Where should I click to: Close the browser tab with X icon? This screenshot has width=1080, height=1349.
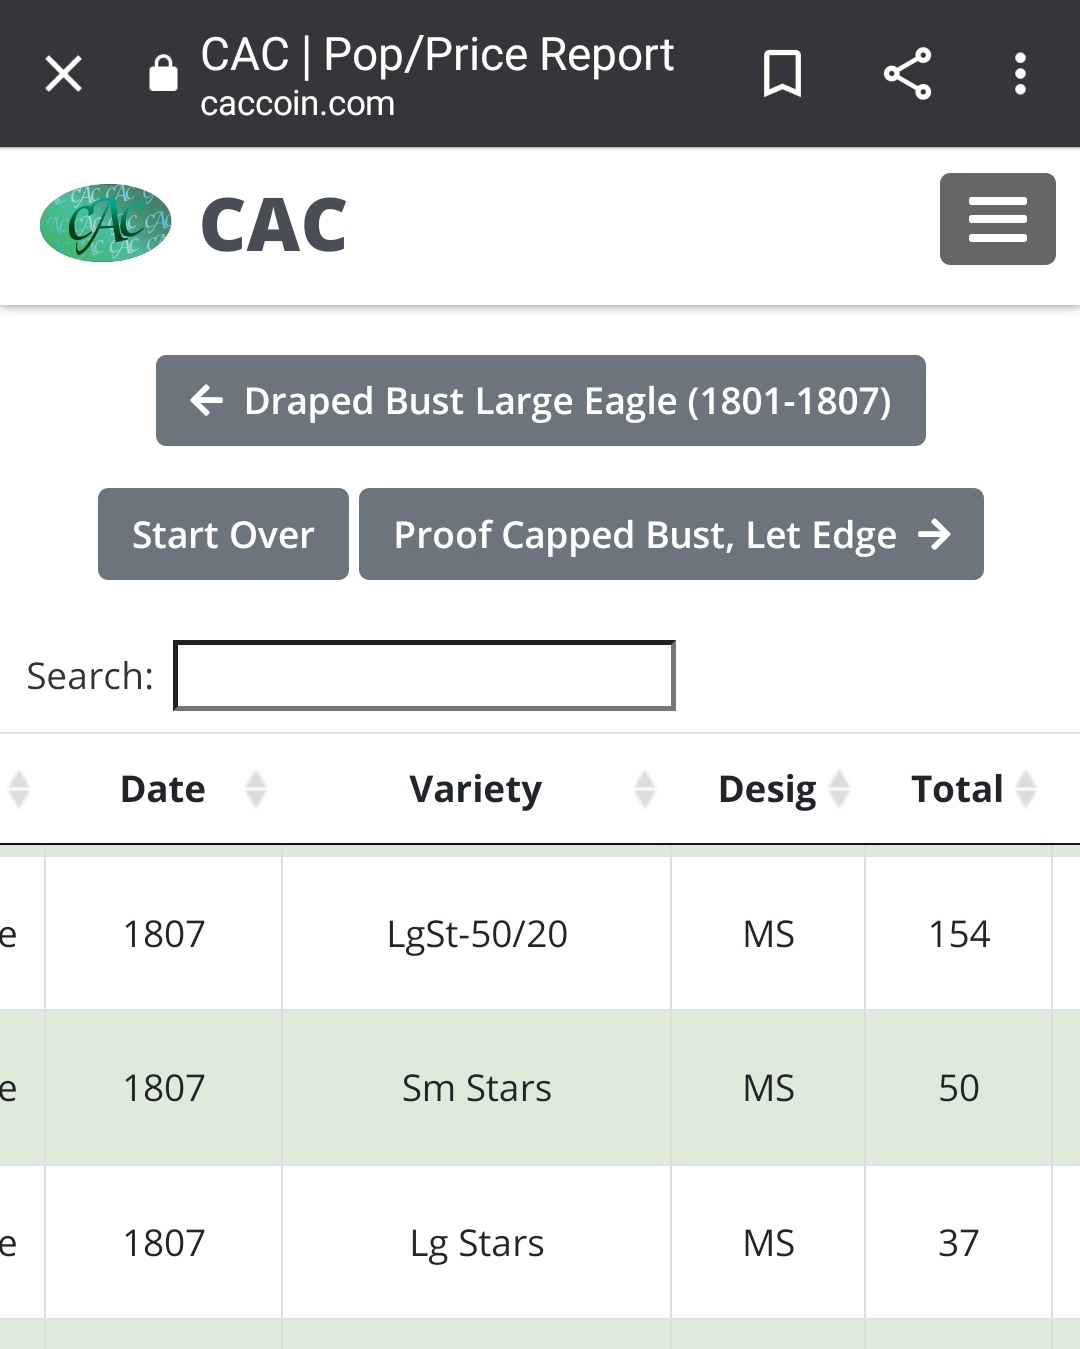[63, 74]
